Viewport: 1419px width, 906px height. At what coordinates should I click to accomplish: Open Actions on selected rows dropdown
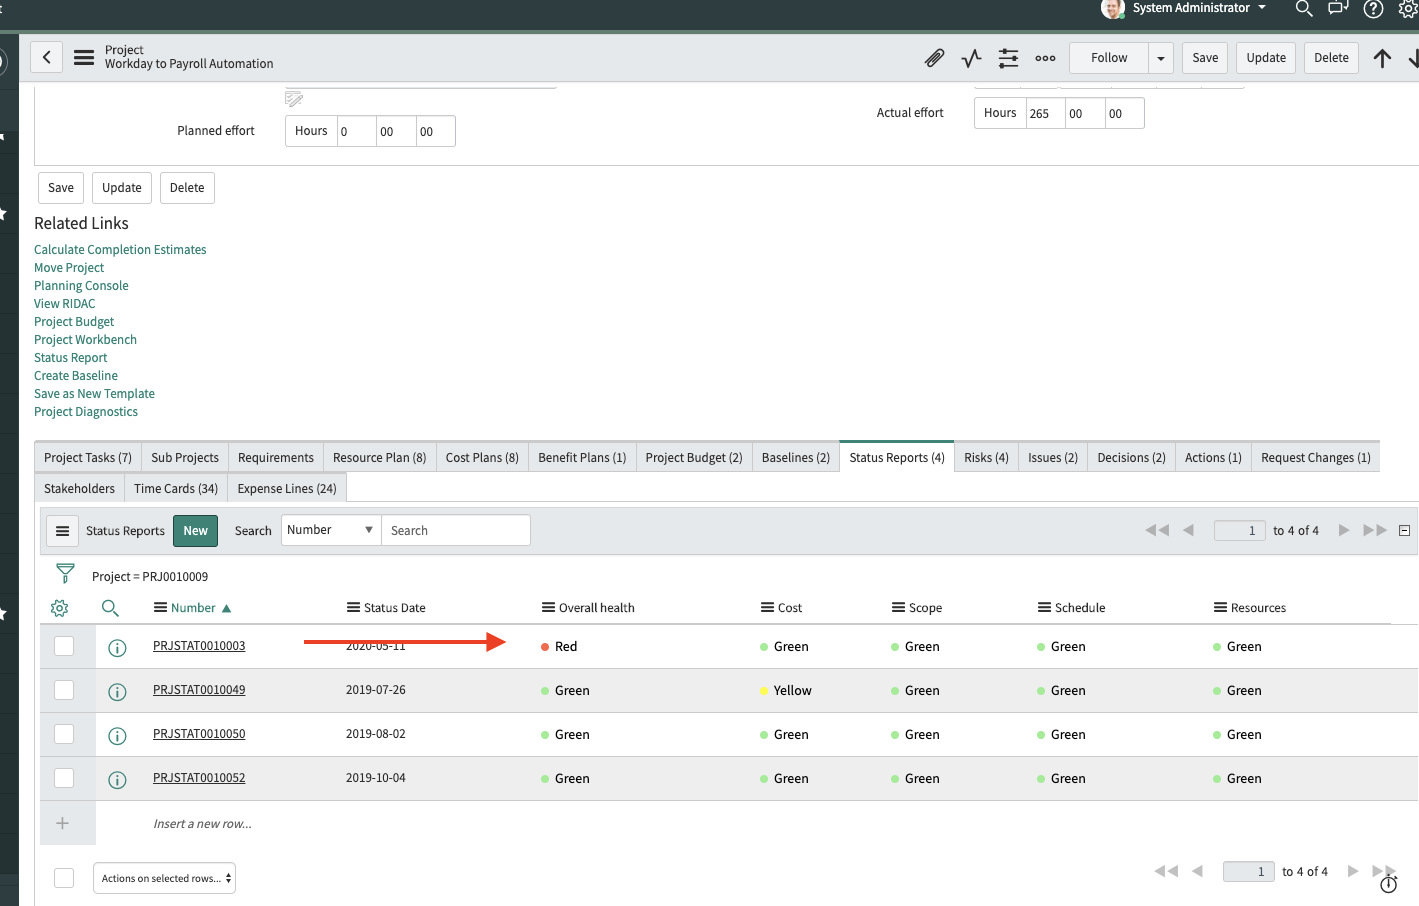click(165, 878)
